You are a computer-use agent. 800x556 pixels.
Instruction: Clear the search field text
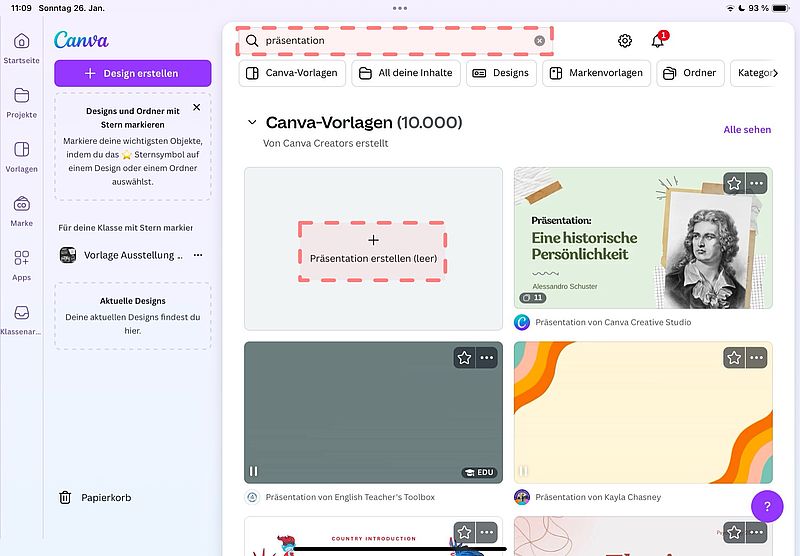pos(539,41)
